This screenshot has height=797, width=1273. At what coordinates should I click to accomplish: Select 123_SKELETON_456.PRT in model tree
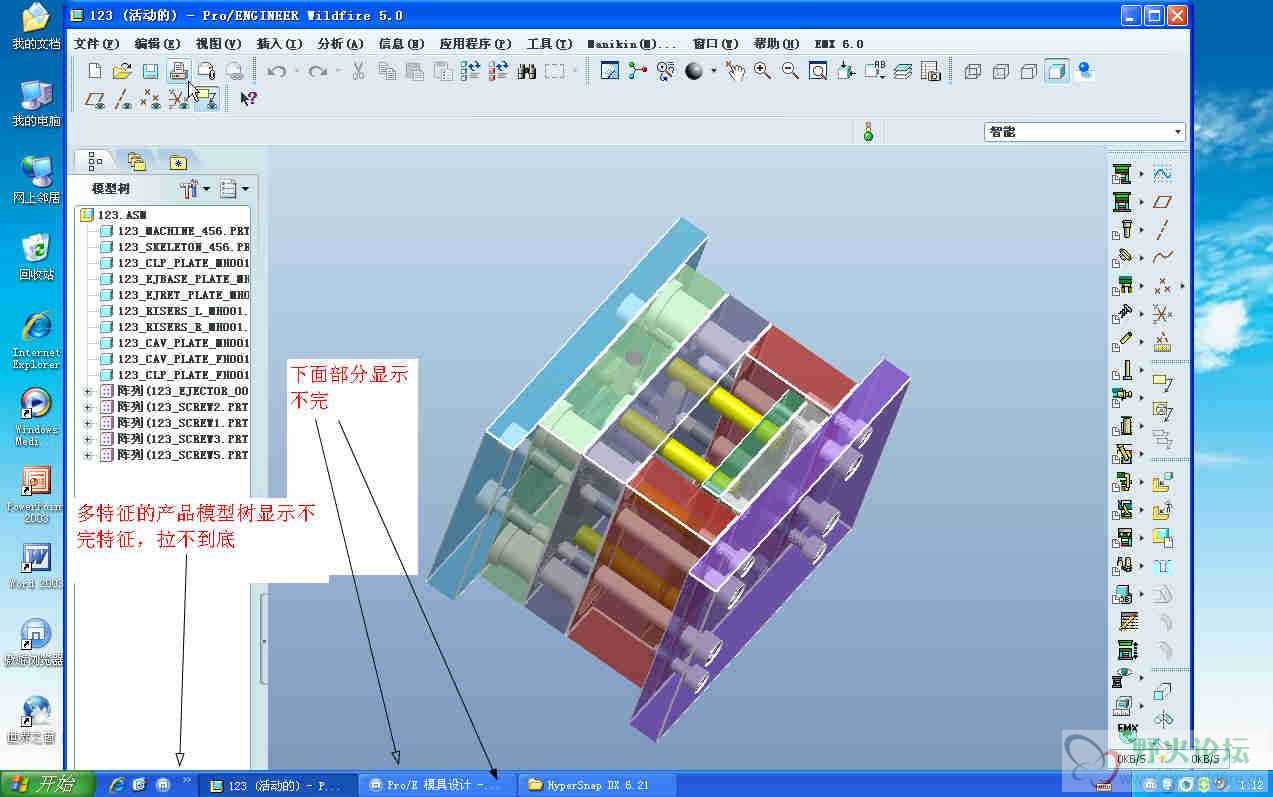pos(174,247)
